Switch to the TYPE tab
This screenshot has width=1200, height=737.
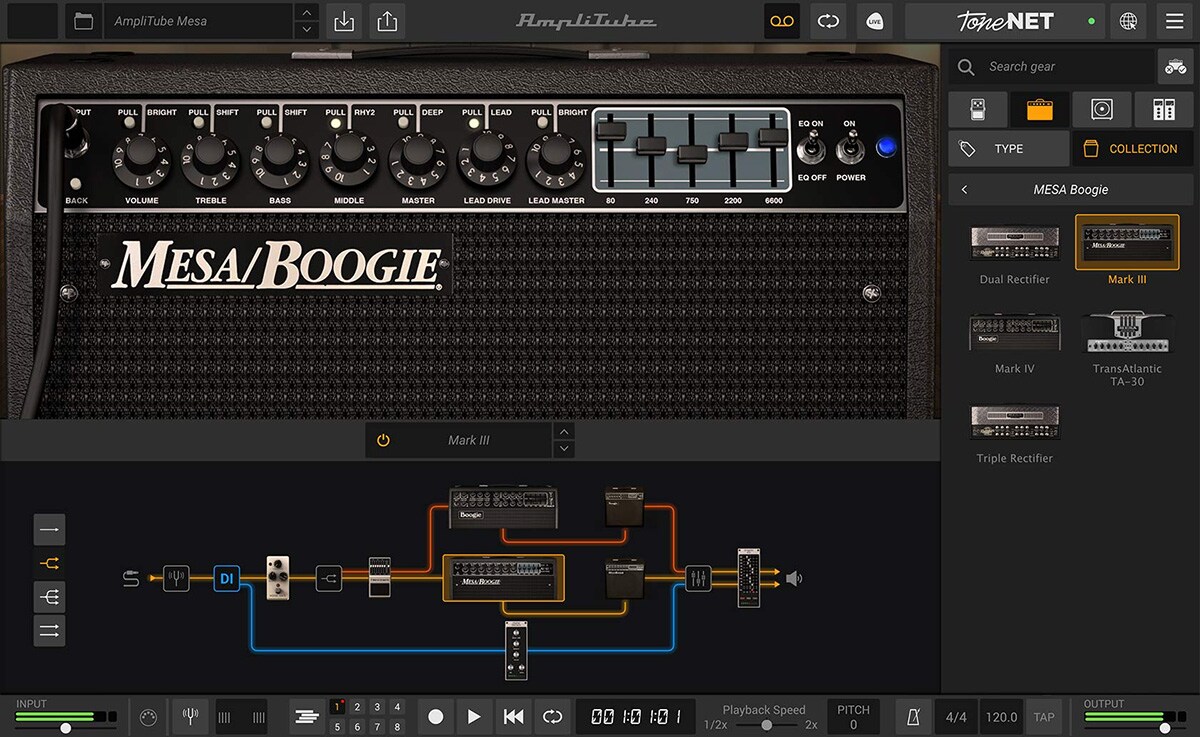coord(1007,149)
